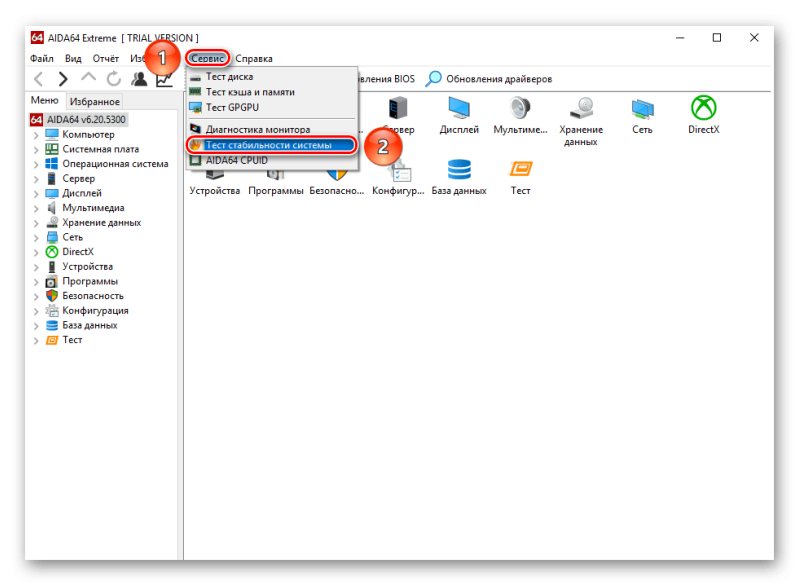
Task: Select AIDA64 v6.20.5300 root in the tree
Action: coord(78,119)
